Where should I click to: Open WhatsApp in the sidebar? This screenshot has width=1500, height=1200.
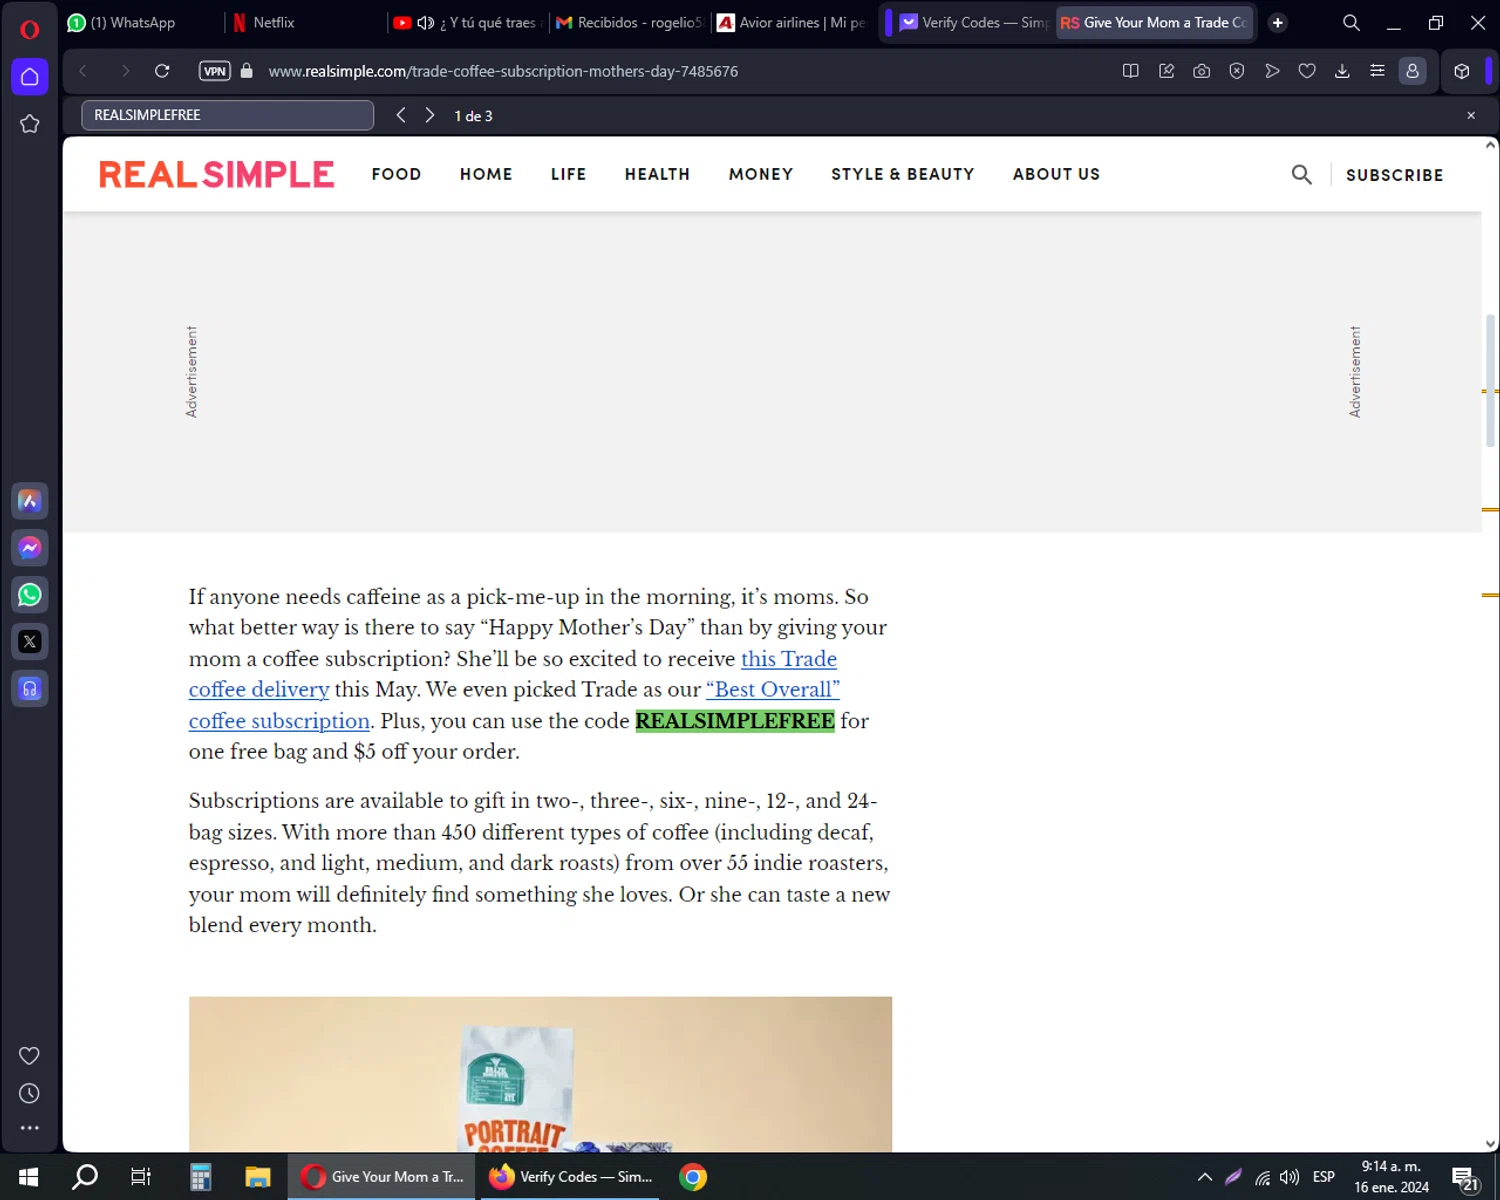tap(29, 595)
